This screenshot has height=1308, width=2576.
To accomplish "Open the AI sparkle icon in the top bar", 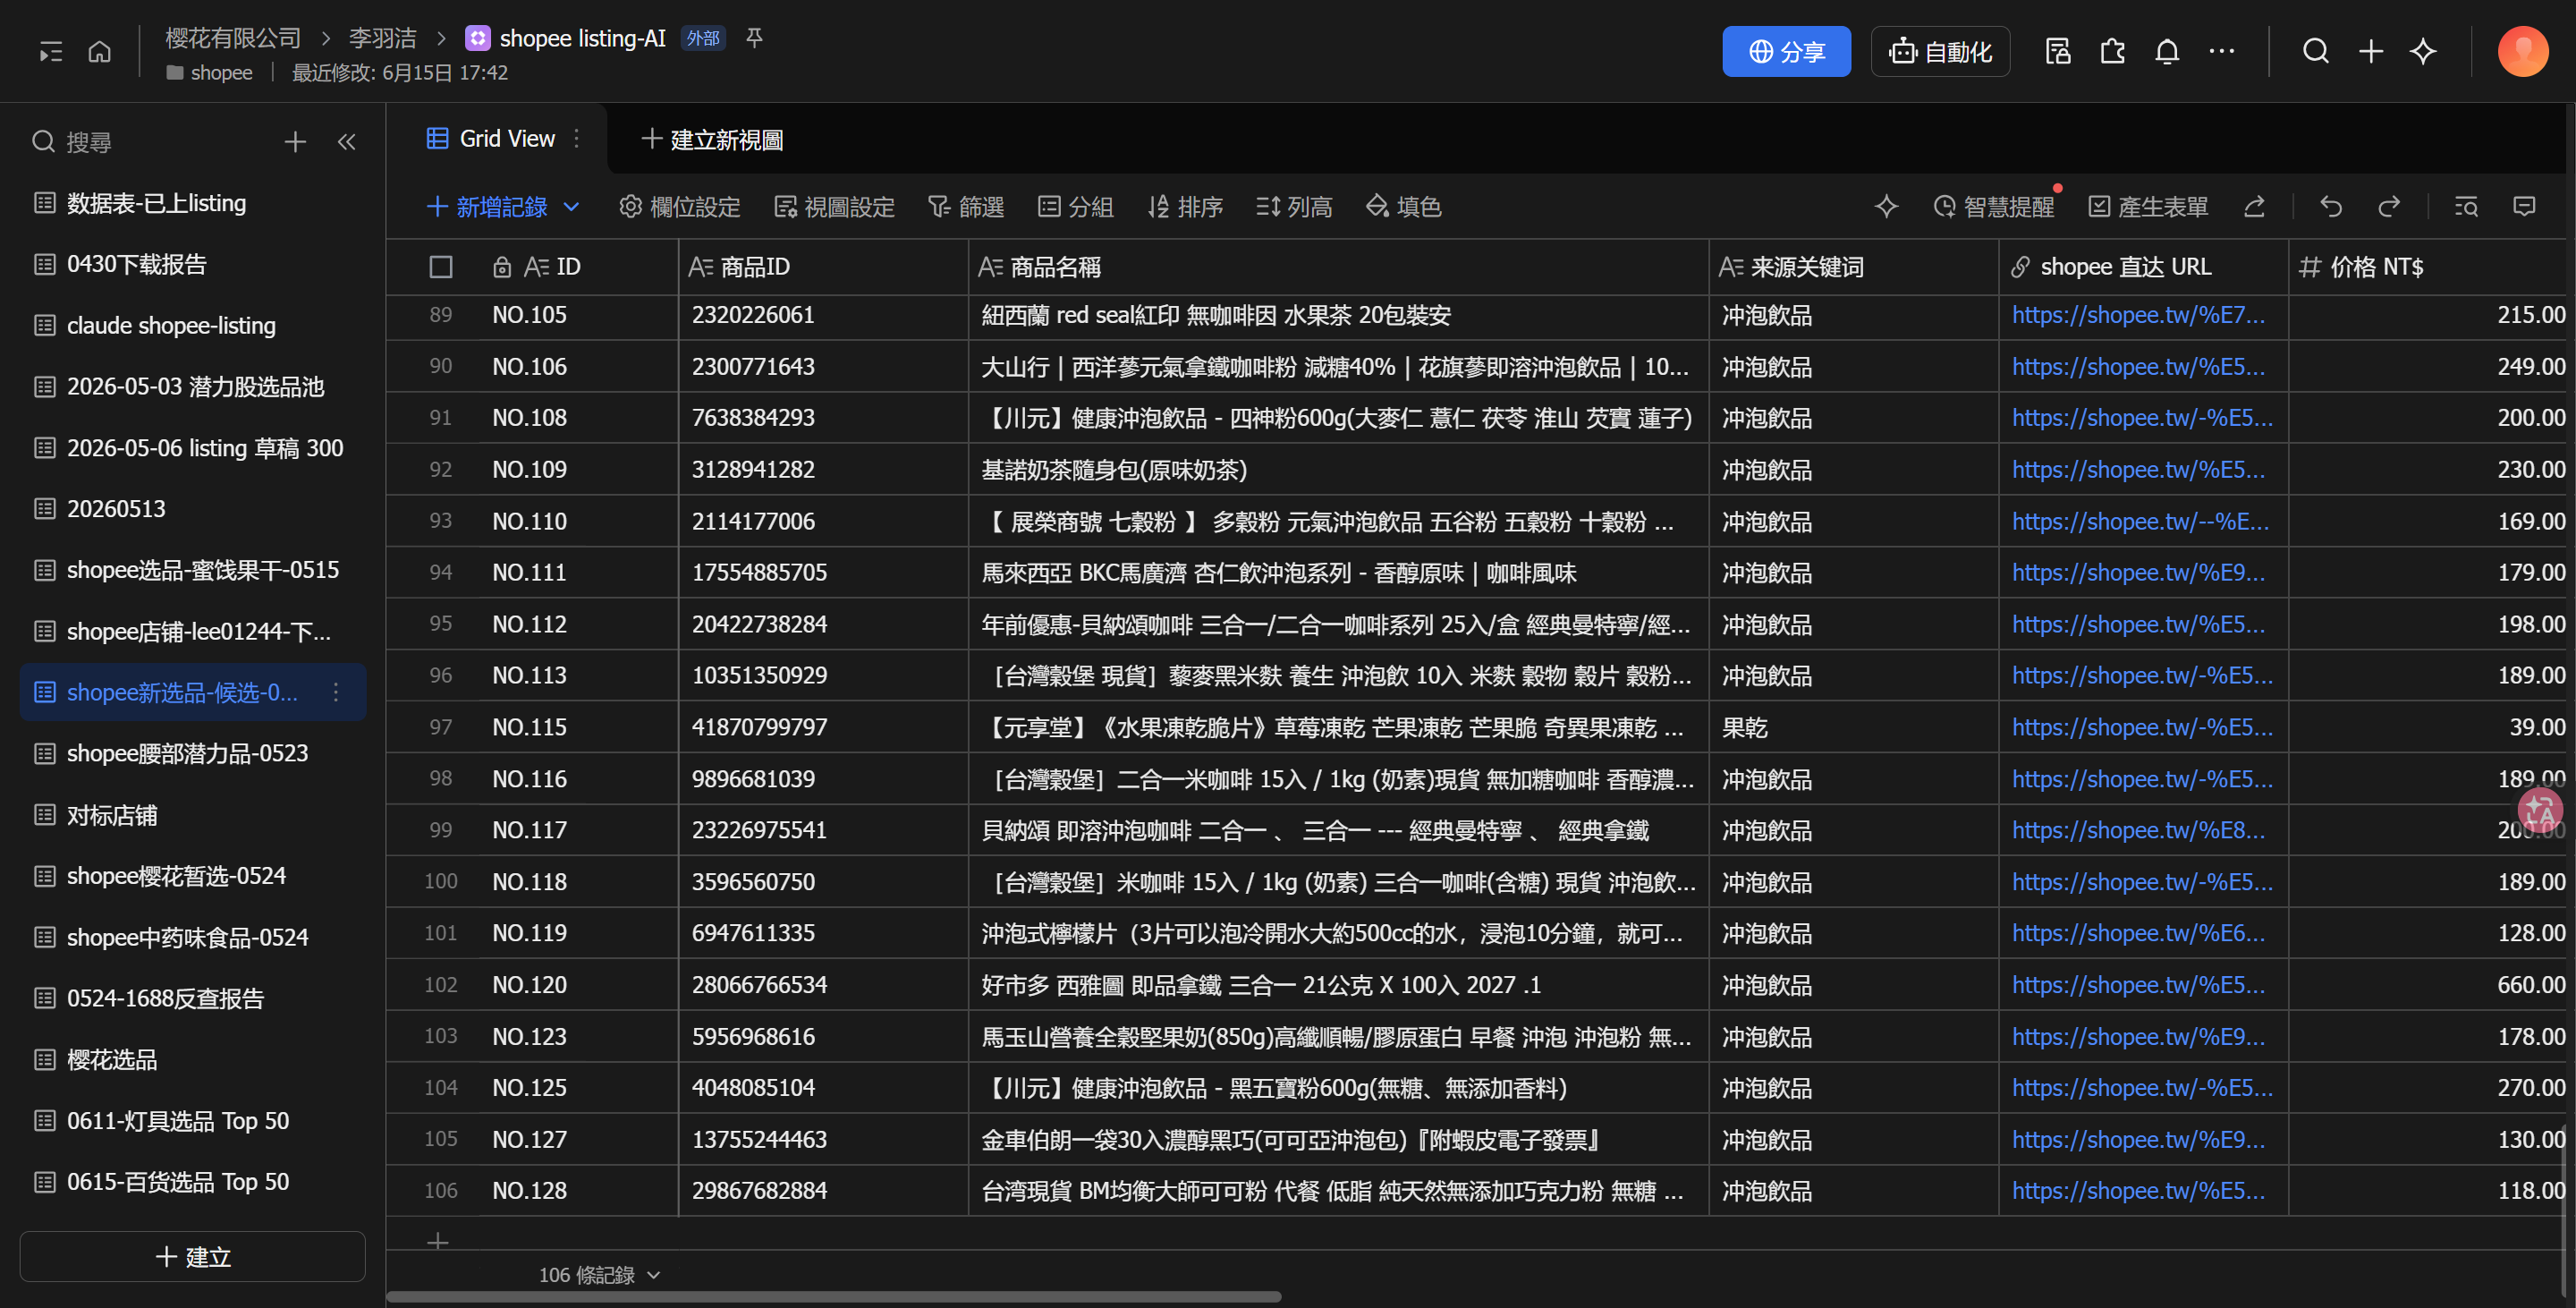I will pyautogui.click(x=2424, y=51).
